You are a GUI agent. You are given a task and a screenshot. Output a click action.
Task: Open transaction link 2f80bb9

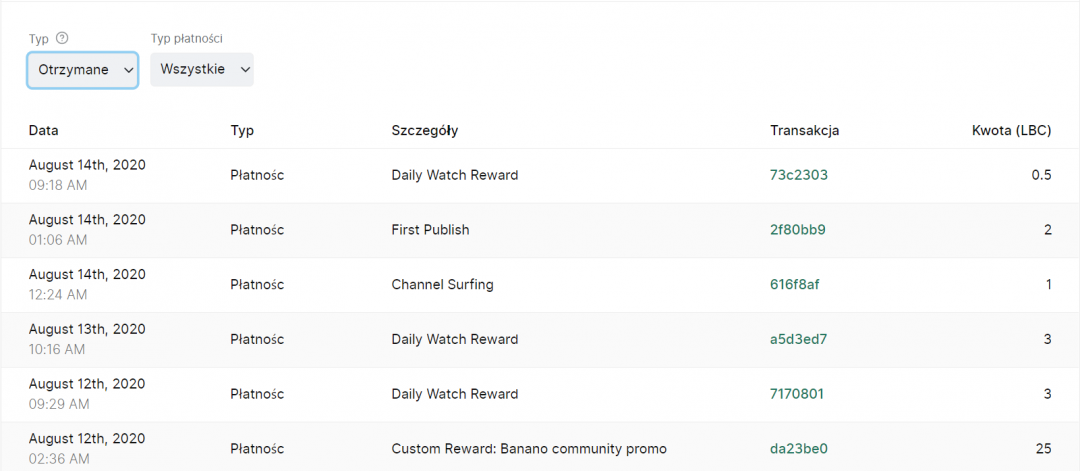click(x=797, y=230)
